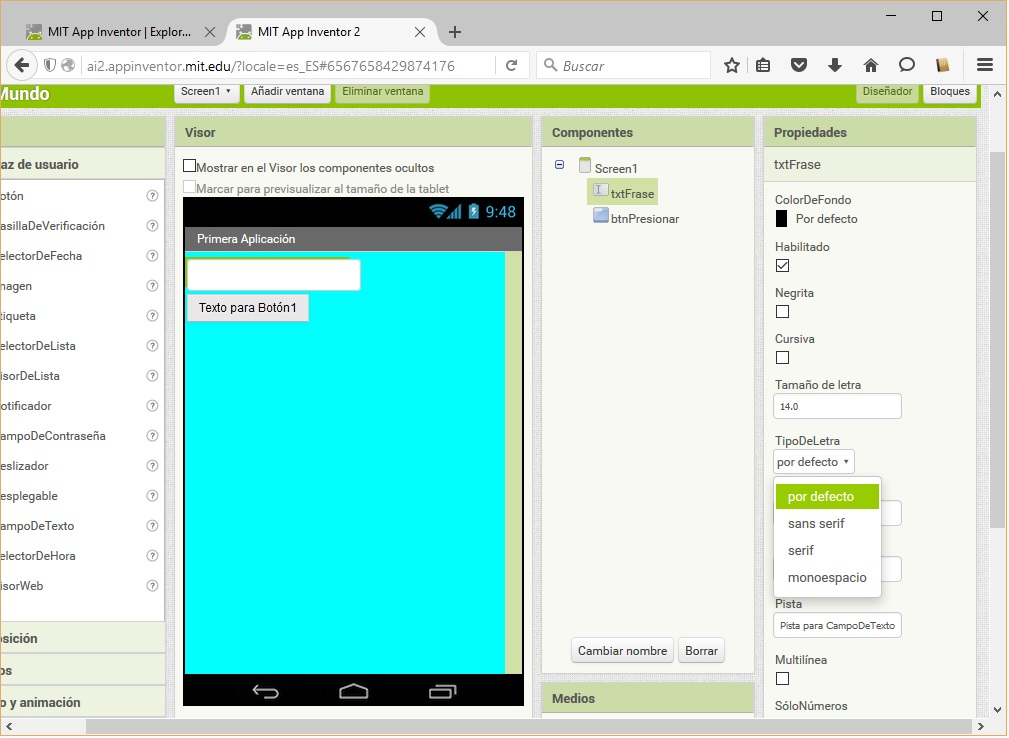
Task: Toggle the Cursiva checkbox
Action: tap(783, 358)
